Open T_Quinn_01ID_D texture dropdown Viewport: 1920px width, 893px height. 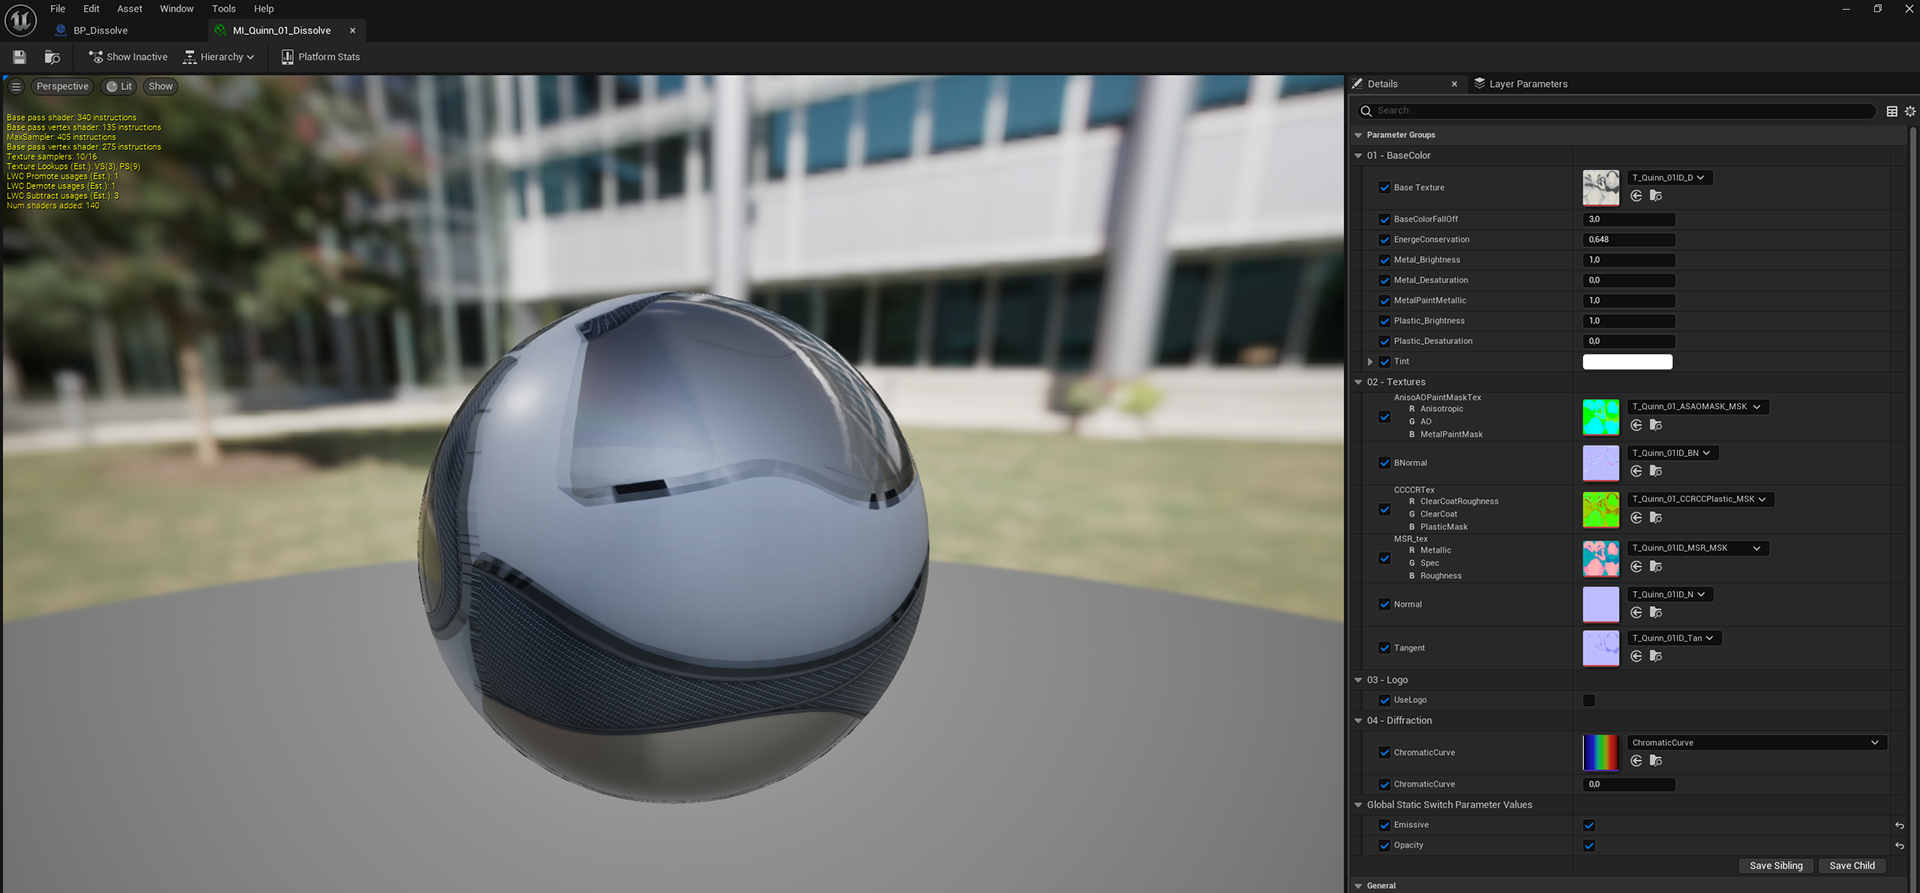(1669, 178)
